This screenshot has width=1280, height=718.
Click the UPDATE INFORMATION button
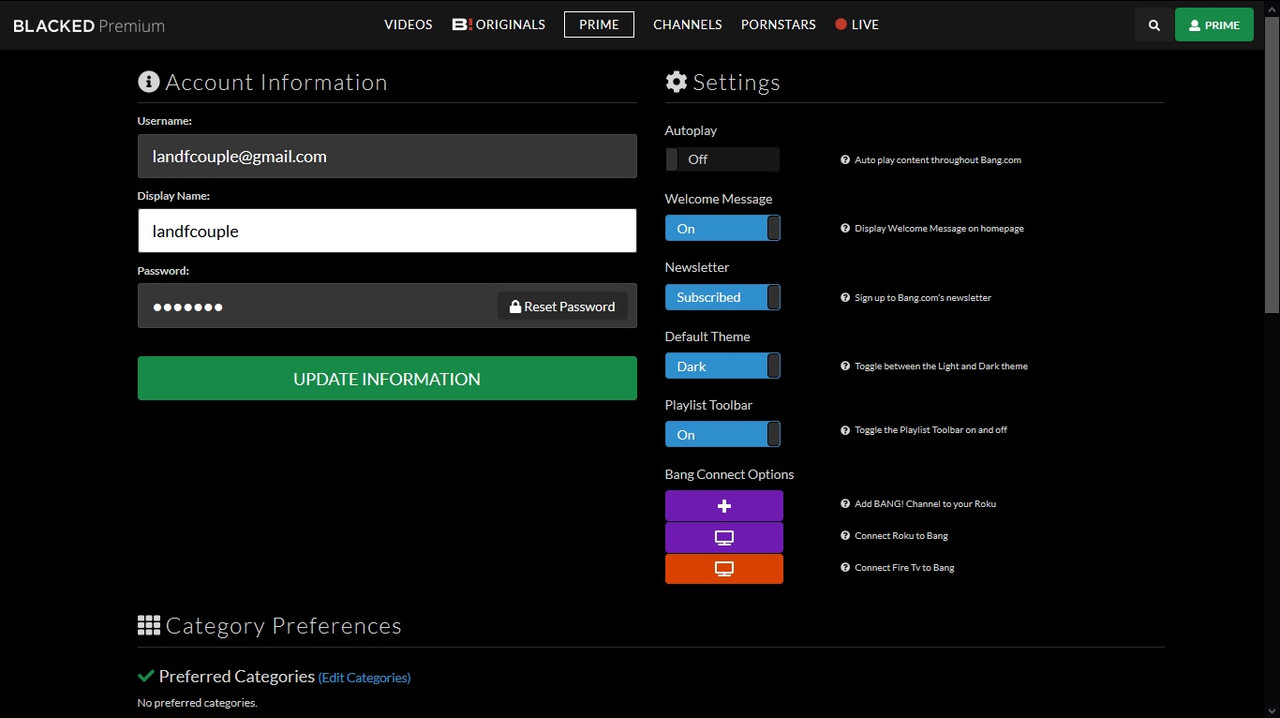[387, 379]
